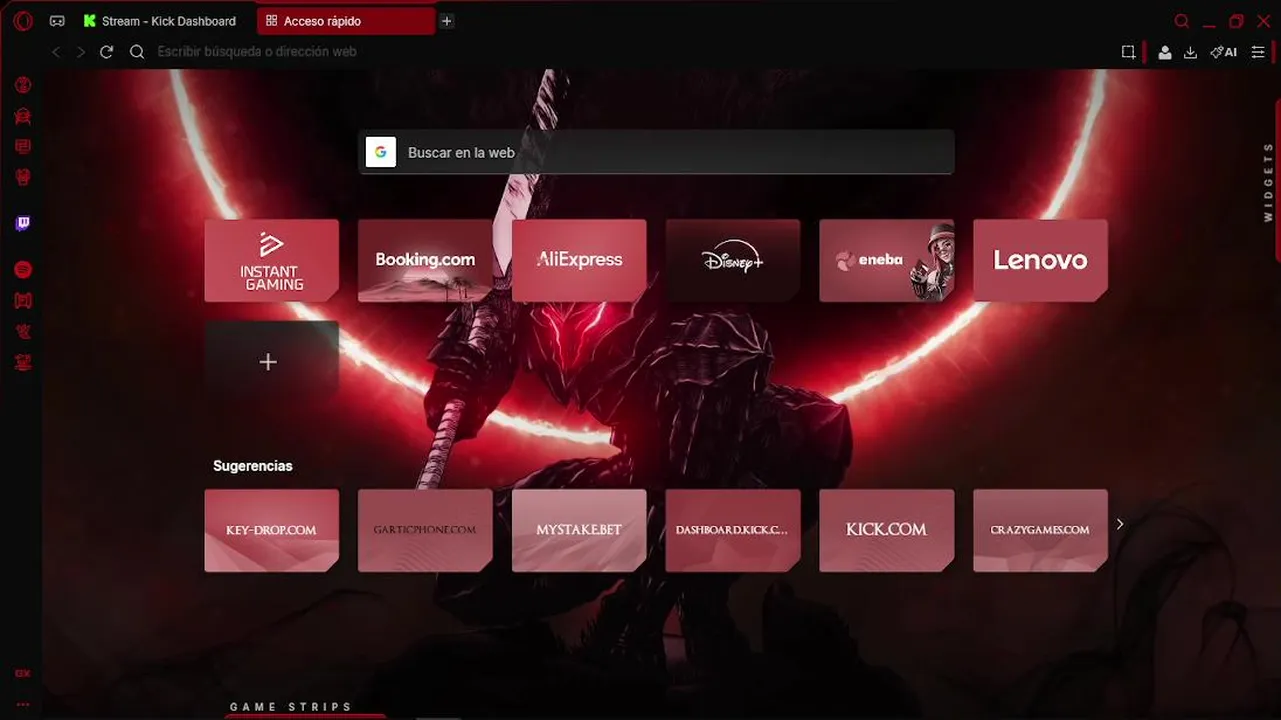Open the Opera GX main menu logo

(x=23, y=21)
